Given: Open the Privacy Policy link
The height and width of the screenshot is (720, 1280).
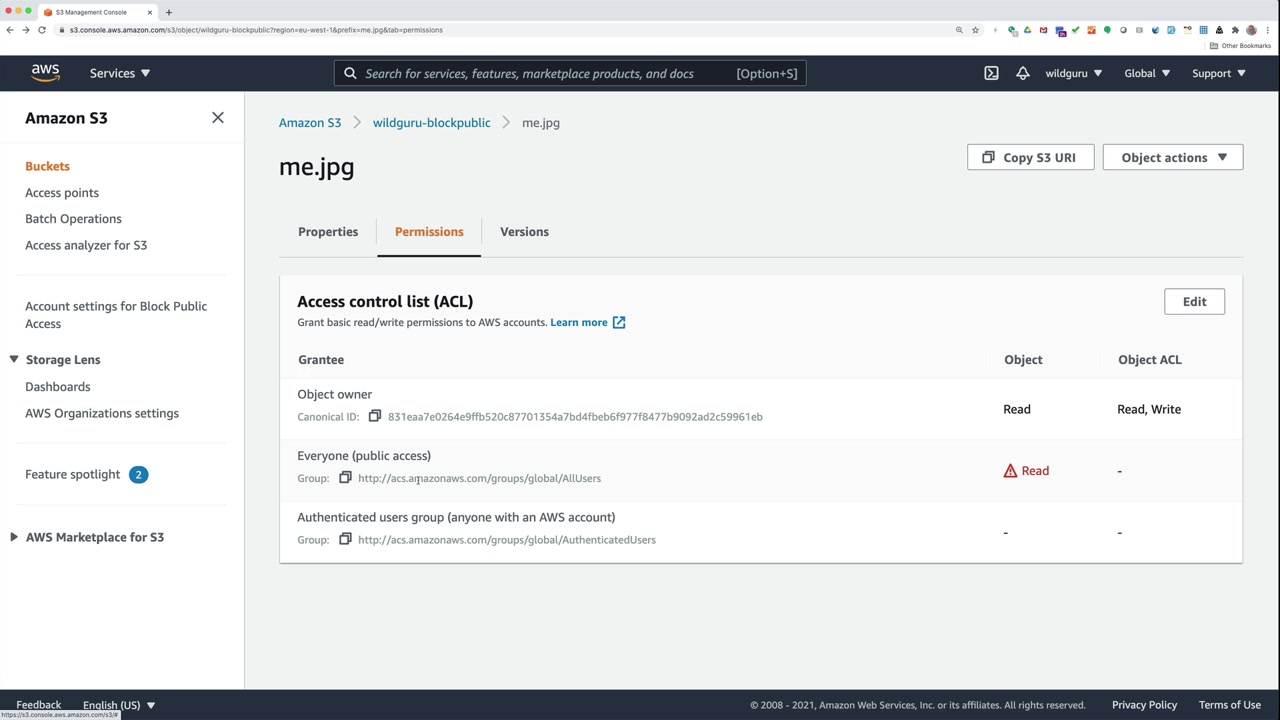Looking at the screenshot, I should 1144,705.
